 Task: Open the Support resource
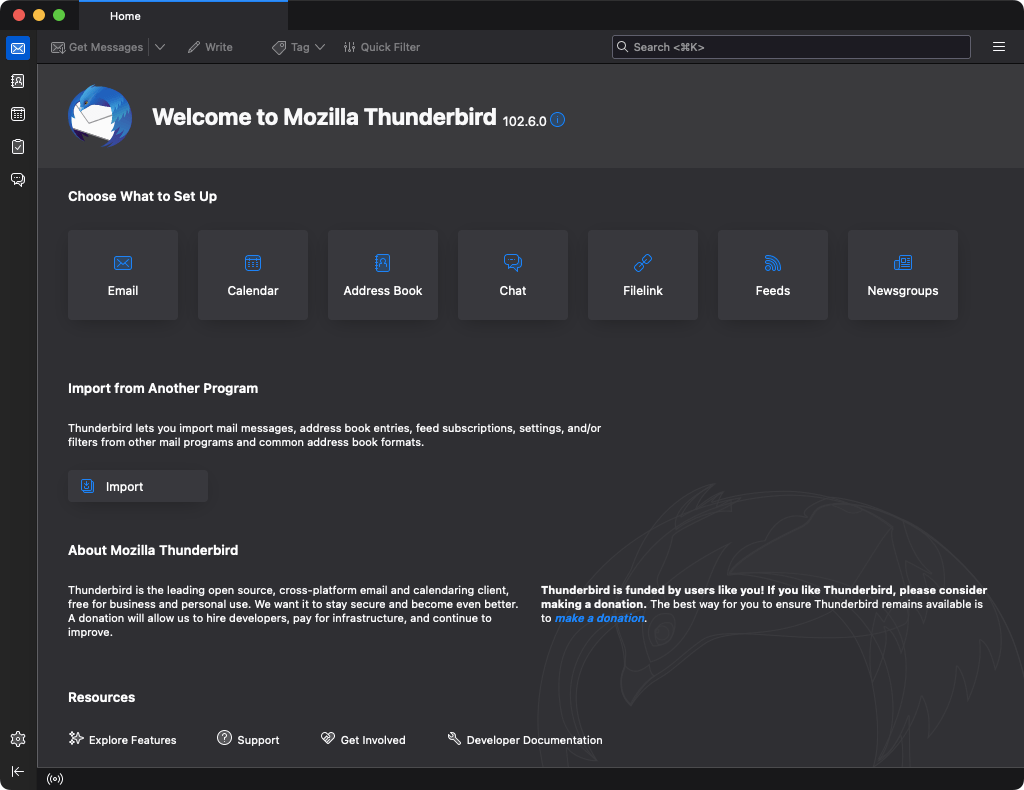(x=248, y=739)
